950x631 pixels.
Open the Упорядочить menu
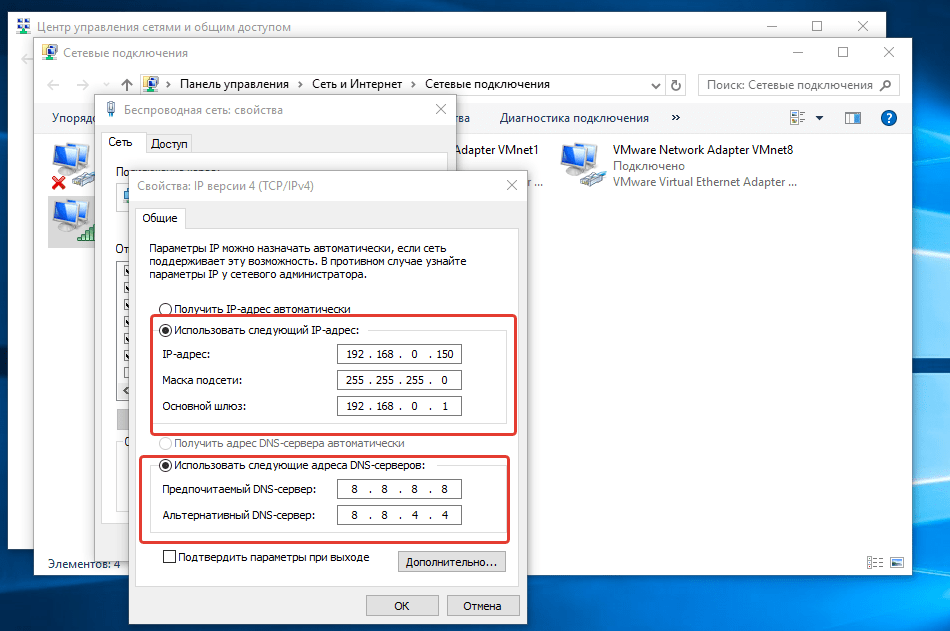tap(73, 118)
